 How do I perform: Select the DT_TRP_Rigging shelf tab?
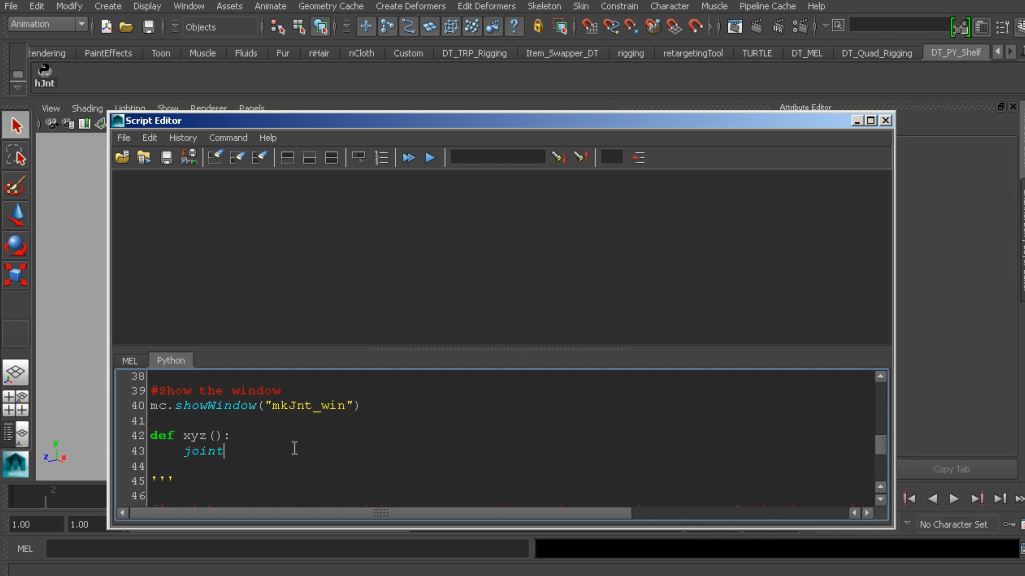coord(474,53)
